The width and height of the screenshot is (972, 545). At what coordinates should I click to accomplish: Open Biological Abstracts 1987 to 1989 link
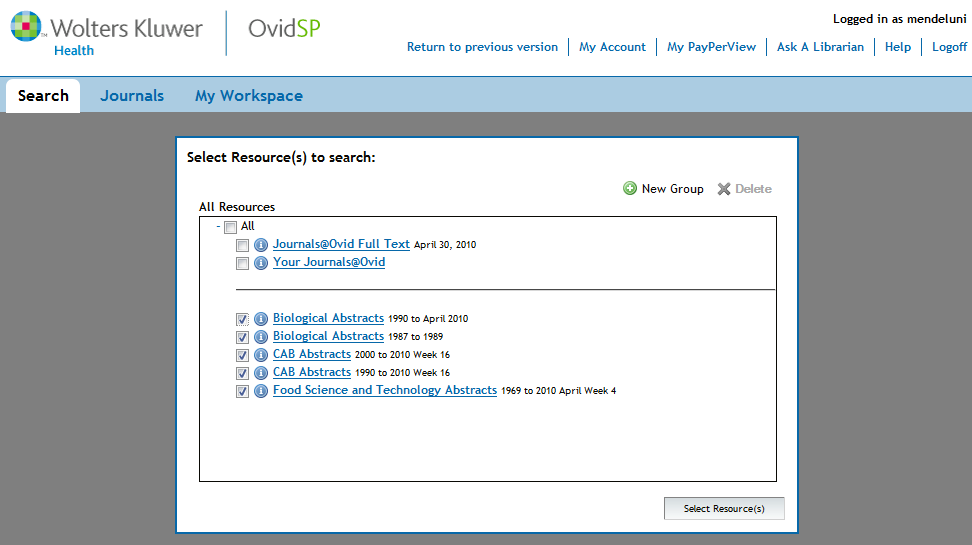[328, 336]
